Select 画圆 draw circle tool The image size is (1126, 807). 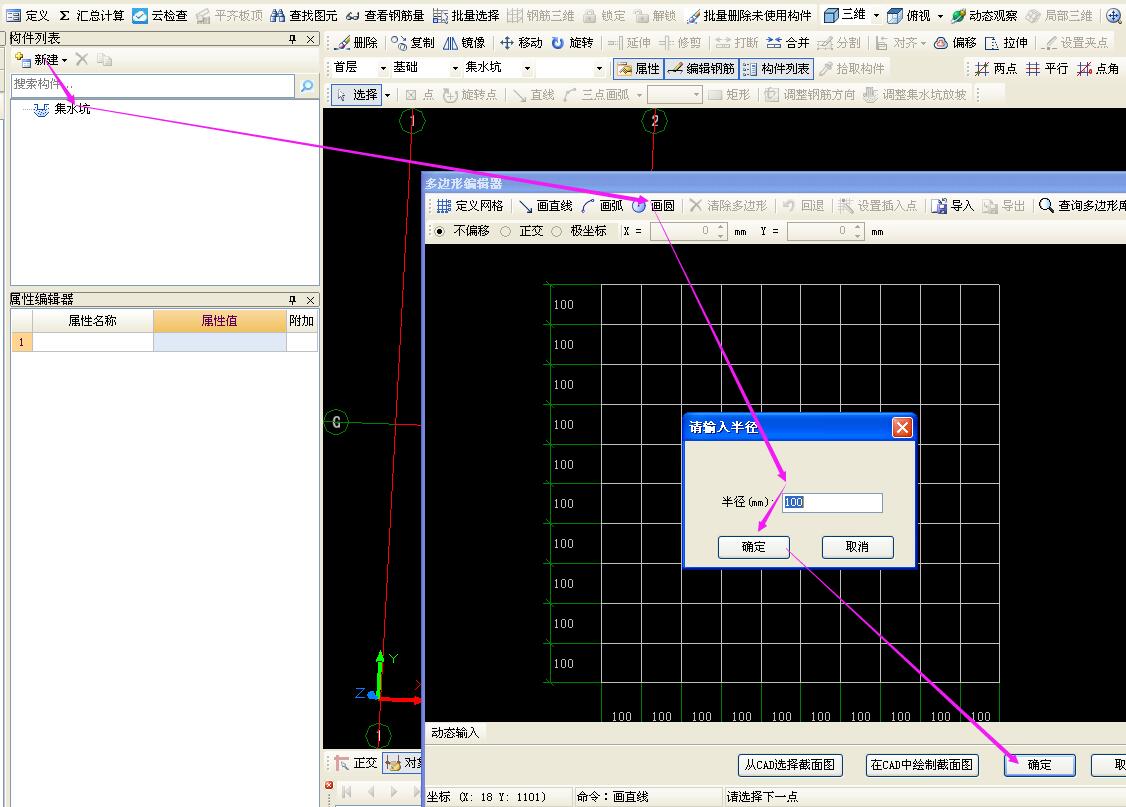[653, 205]
